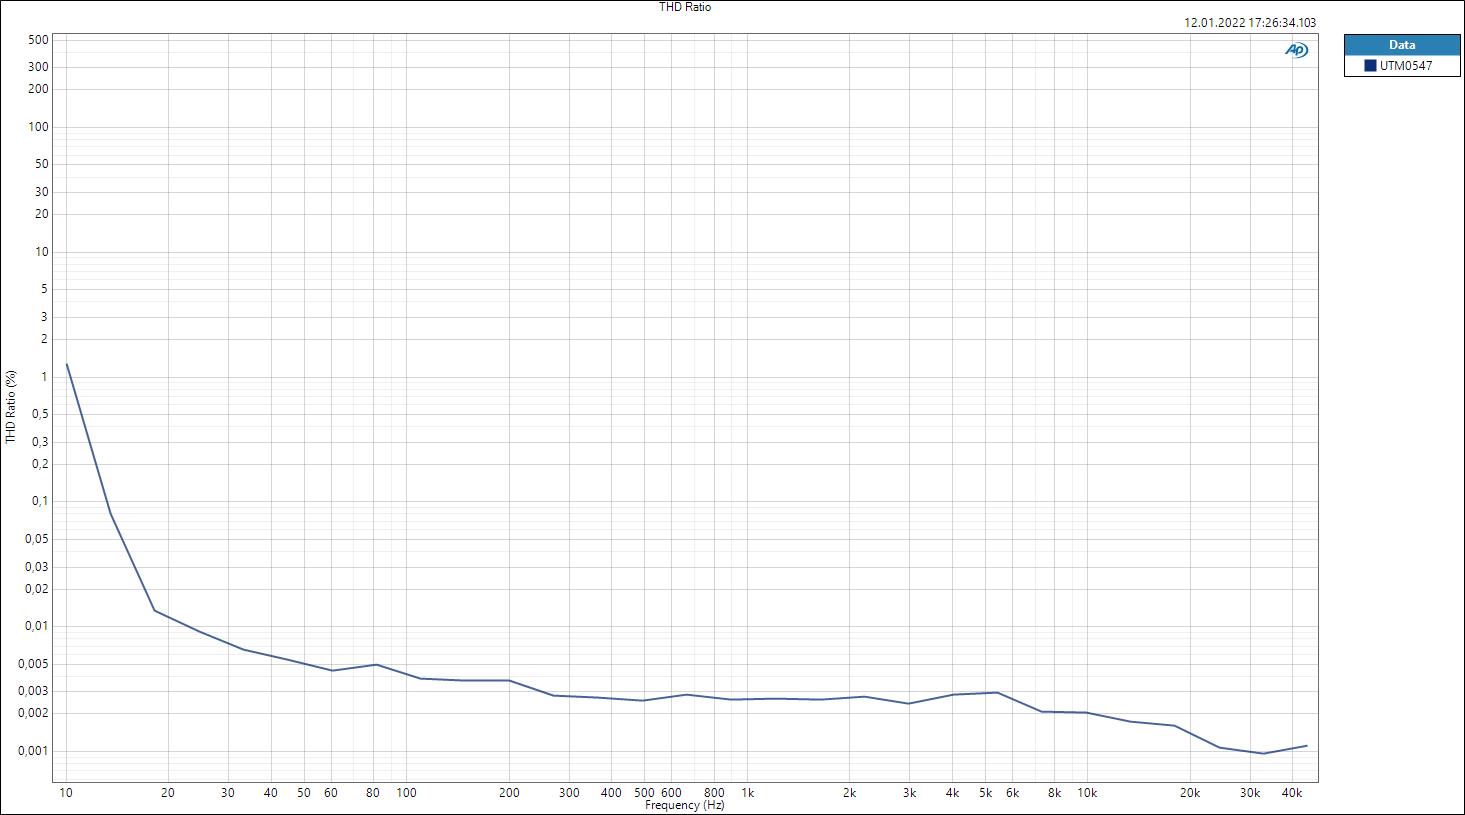The width and height of the screenshot is (1465, 815).
Task: Click the Data legend header
Action: (x=1401, y=45)
